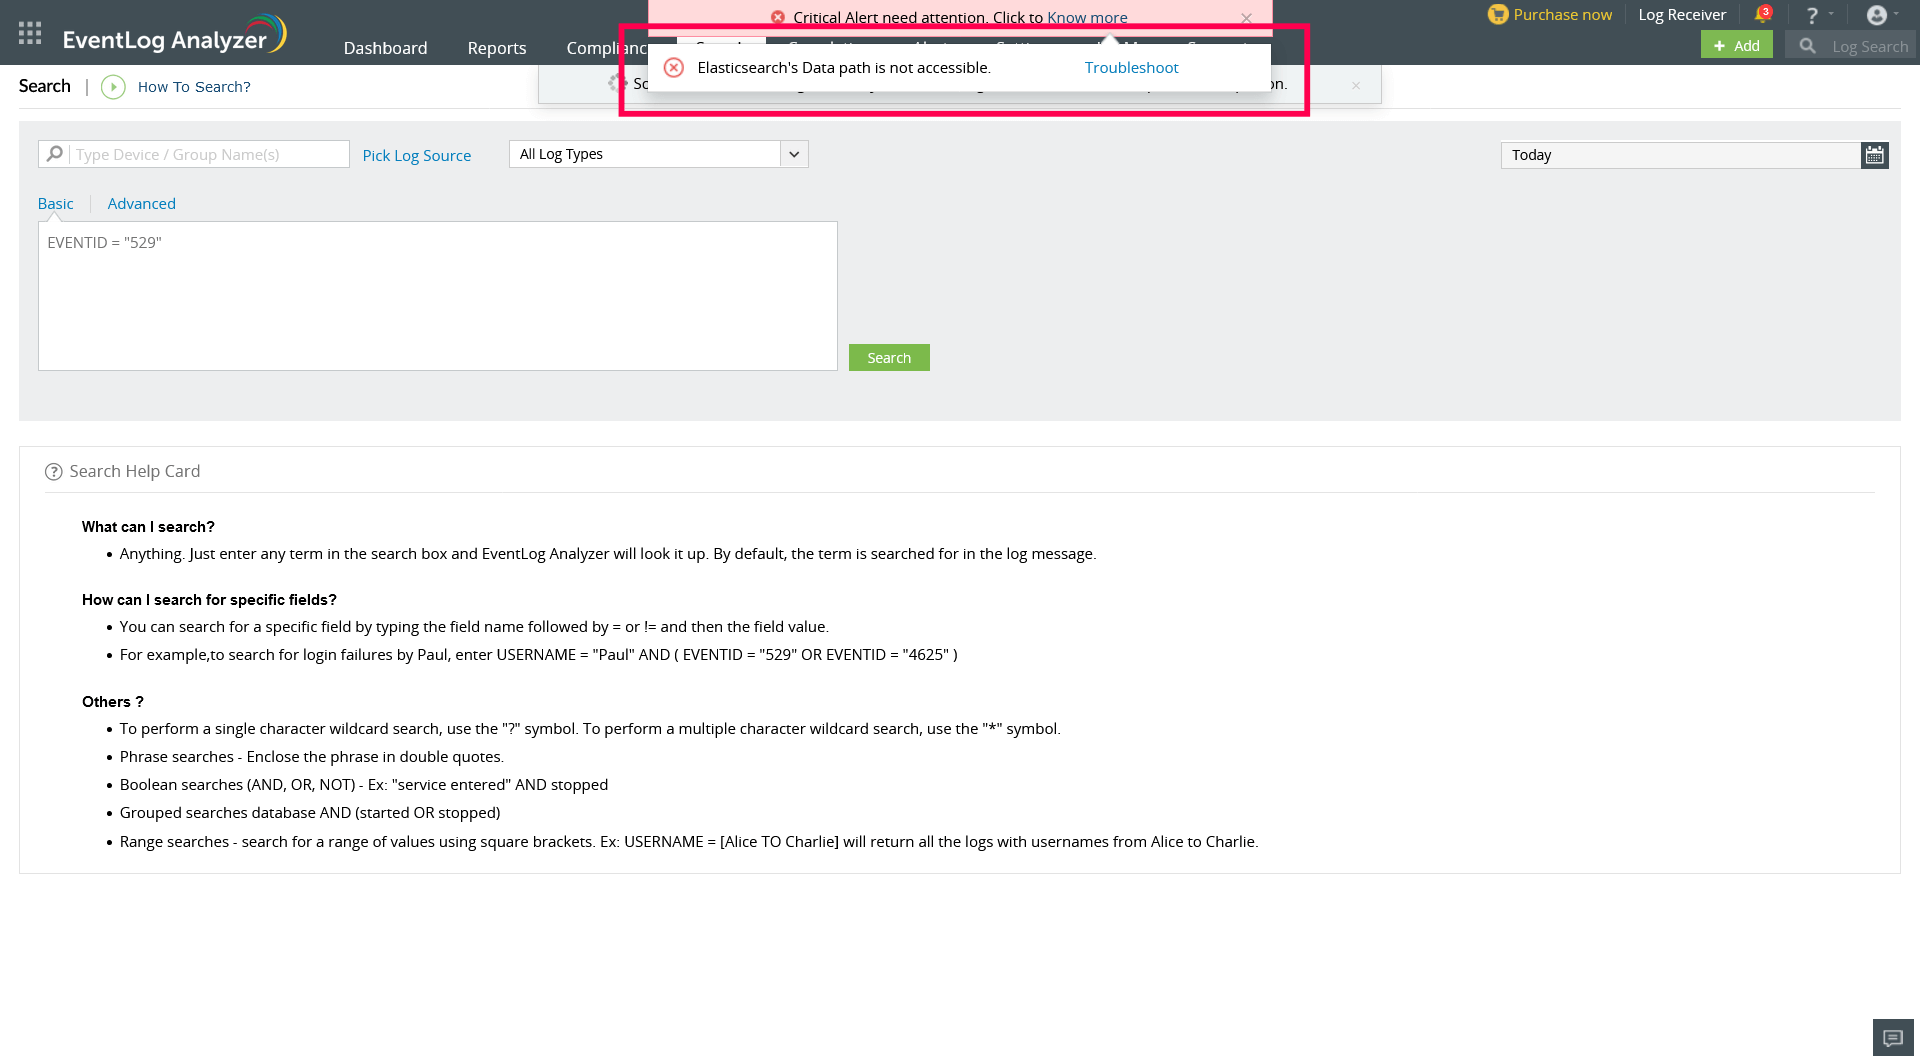Click the Log Search magnifier icon

click(1807, 45)
